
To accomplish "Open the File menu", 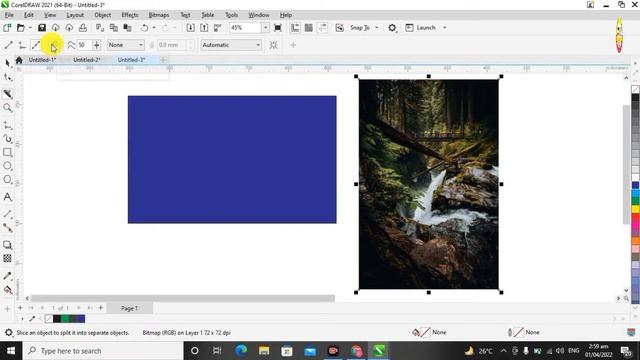I will (9, 15).
